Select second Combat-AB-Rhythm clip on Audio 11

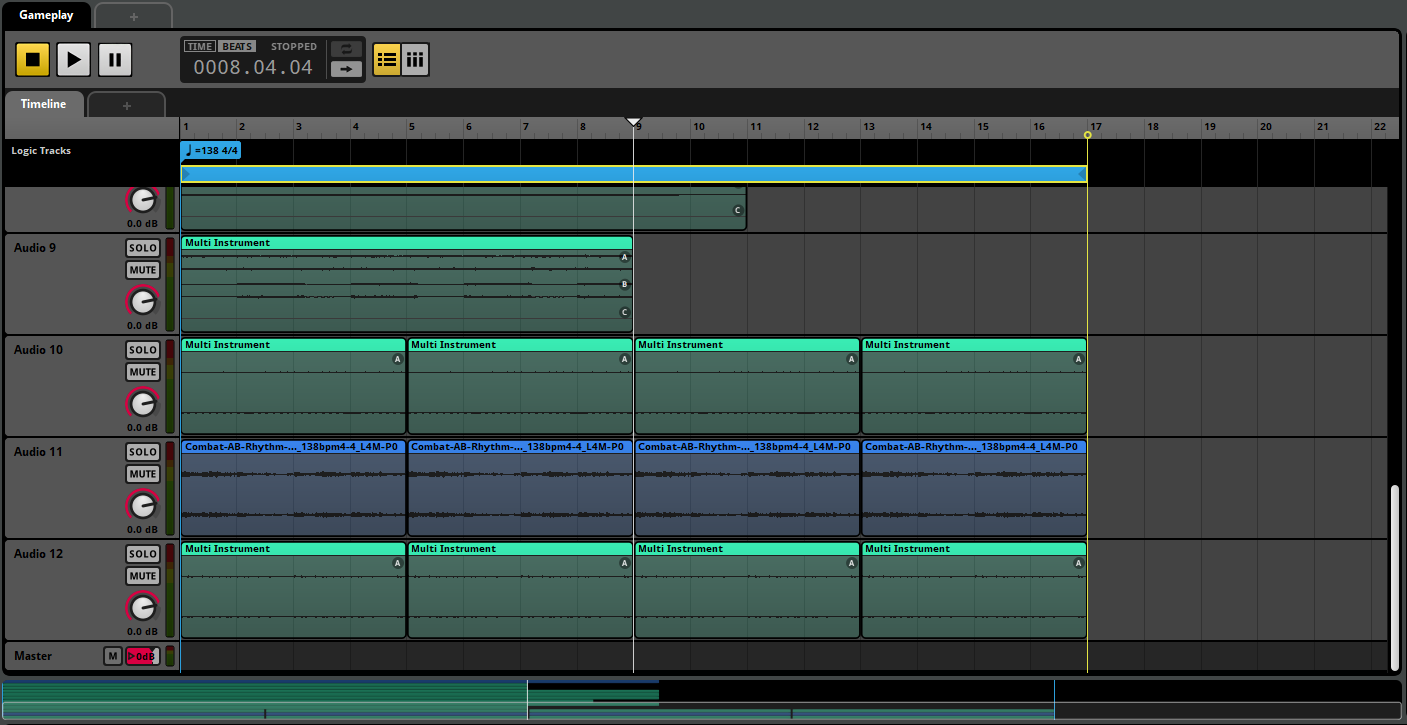pos(520,488)
